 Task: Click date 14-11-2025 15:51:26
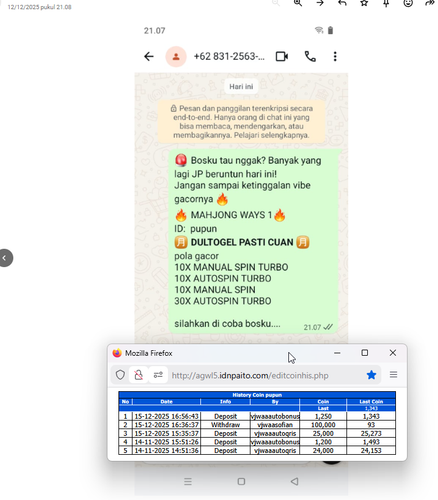[x=166, y=442]
